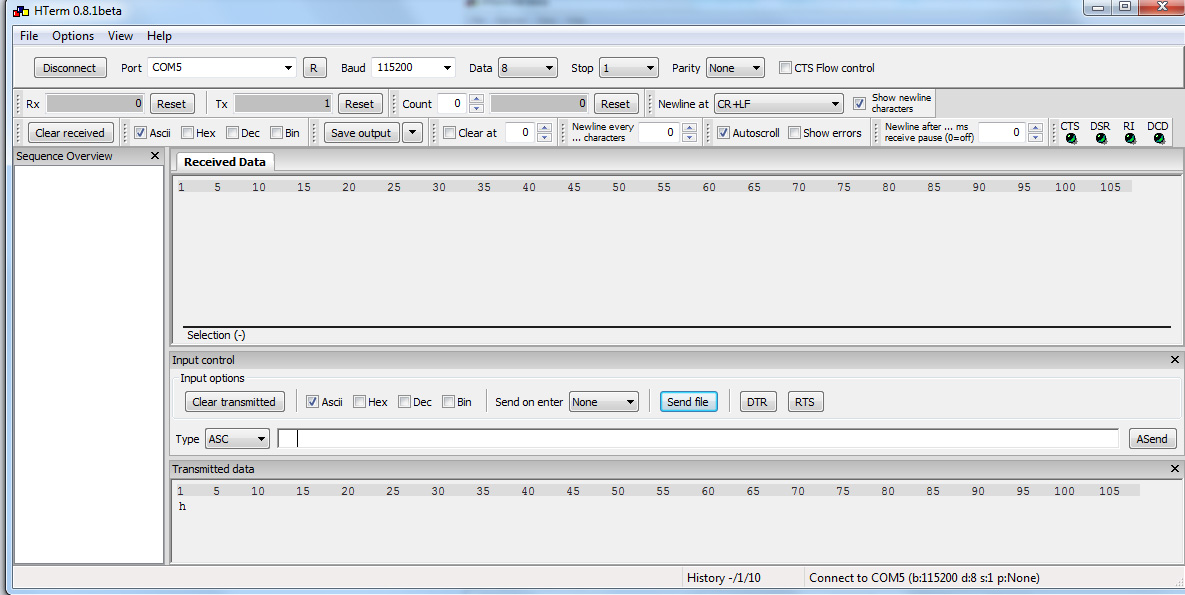
Task: Click the Send file button
Action: (688, 402)
